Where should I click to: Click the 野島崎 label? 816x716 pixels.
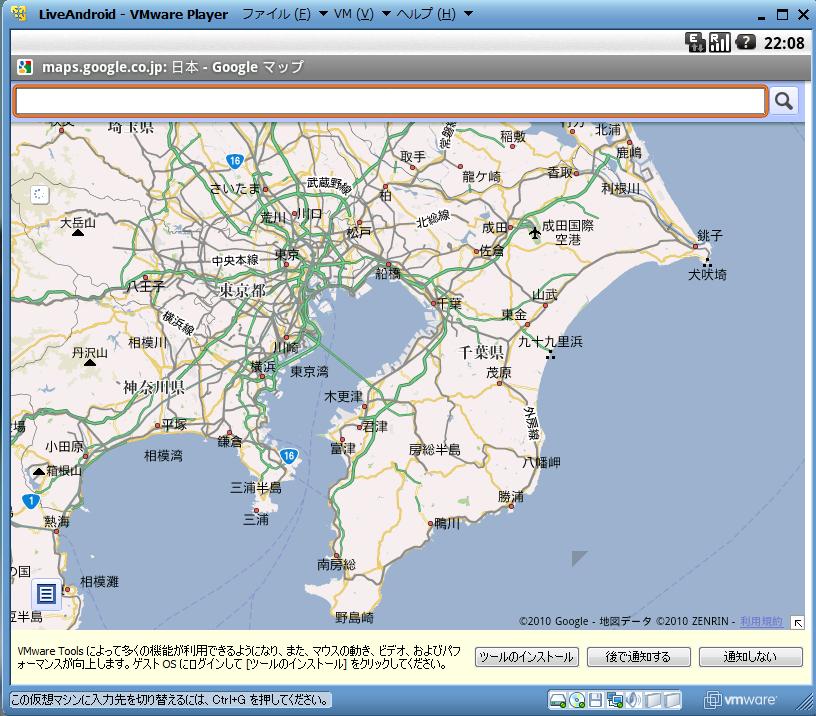click(354, 618)
